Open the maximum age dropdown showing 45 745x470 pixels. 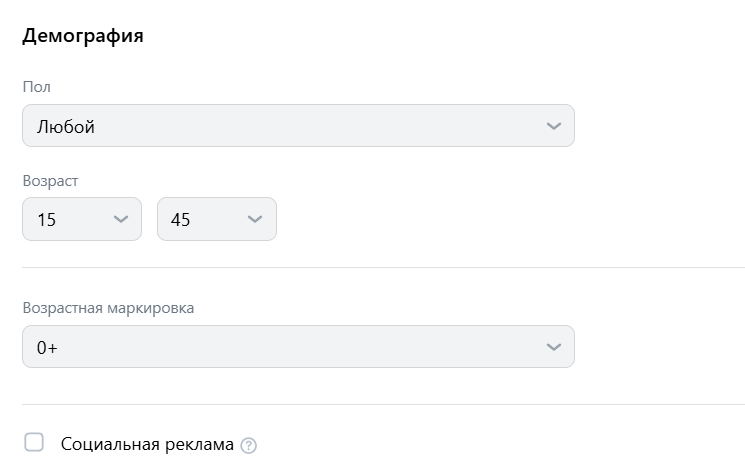click(216, 219)
